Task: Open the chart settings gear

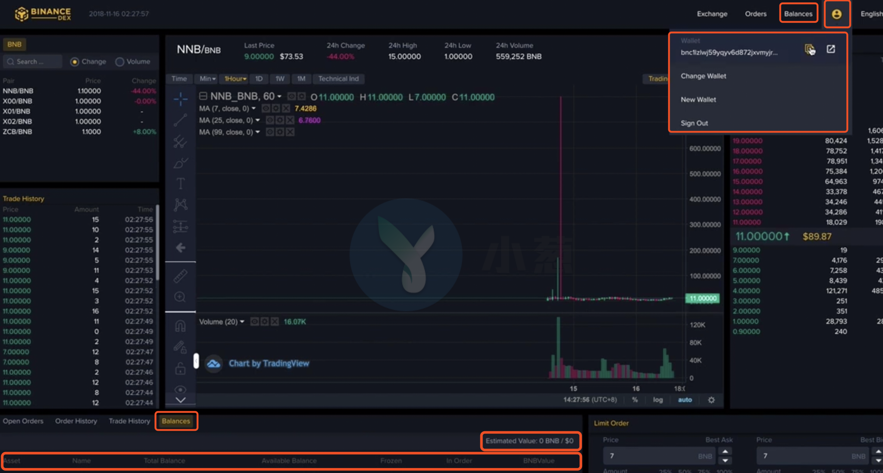Action: tap(711, 400)
